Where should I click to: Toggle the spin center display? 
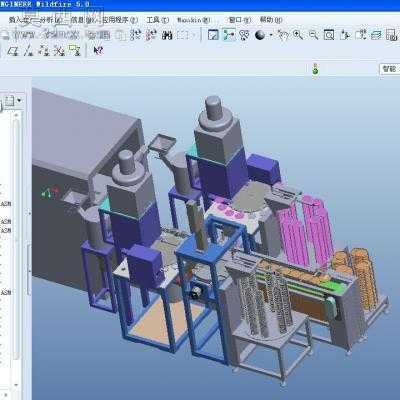(x=229, y=35)
